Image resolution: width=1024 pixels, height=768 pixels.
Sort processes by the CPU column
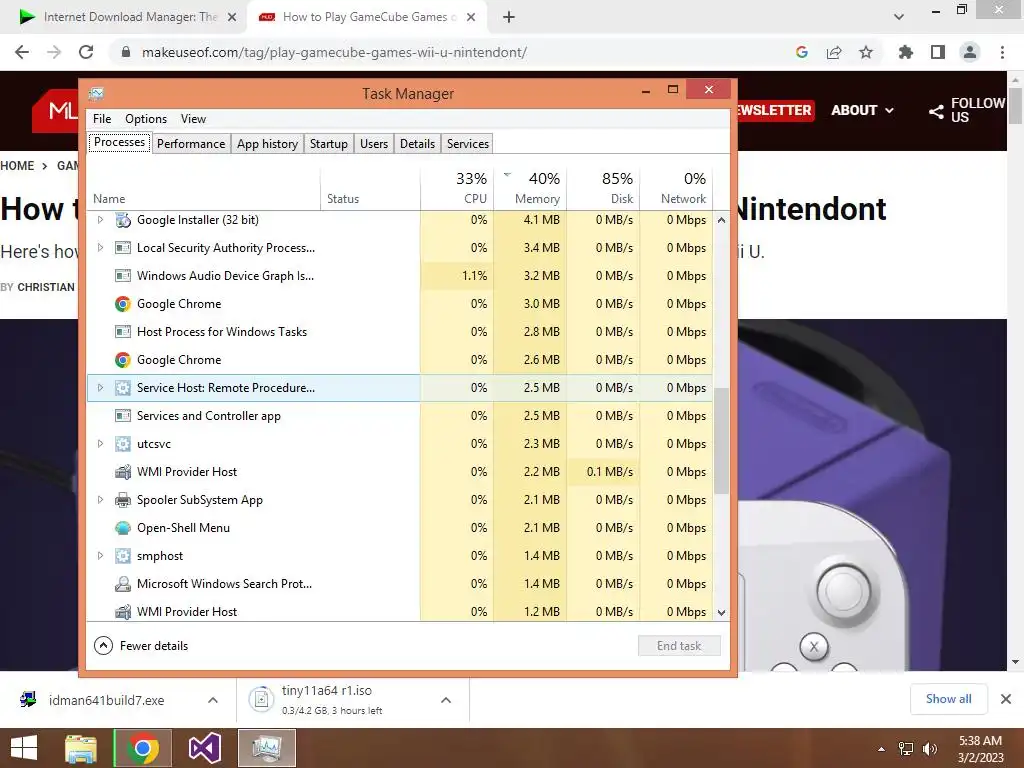(457, 188)
